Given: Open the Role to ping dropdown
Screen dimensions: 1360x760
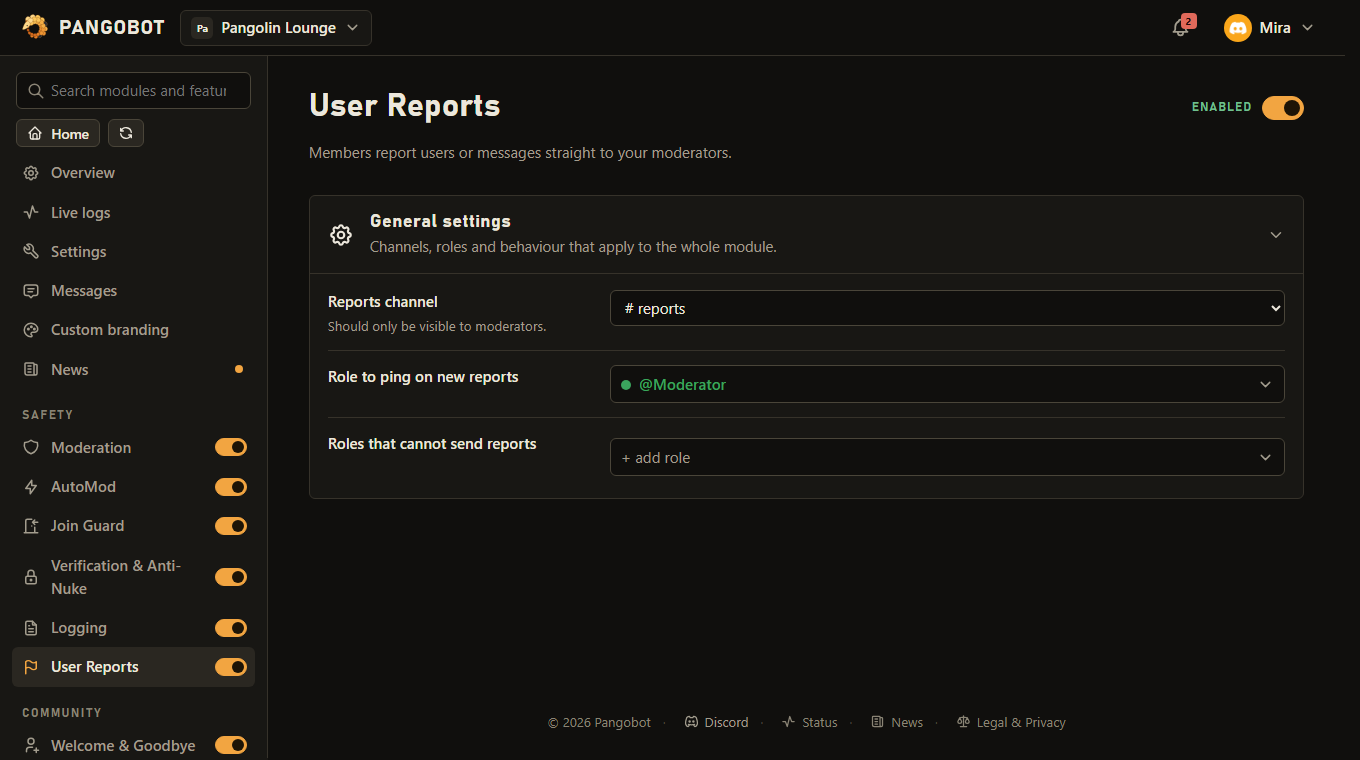Looking at the screenshot, I should pyautogui.click(x=947, y=384).
